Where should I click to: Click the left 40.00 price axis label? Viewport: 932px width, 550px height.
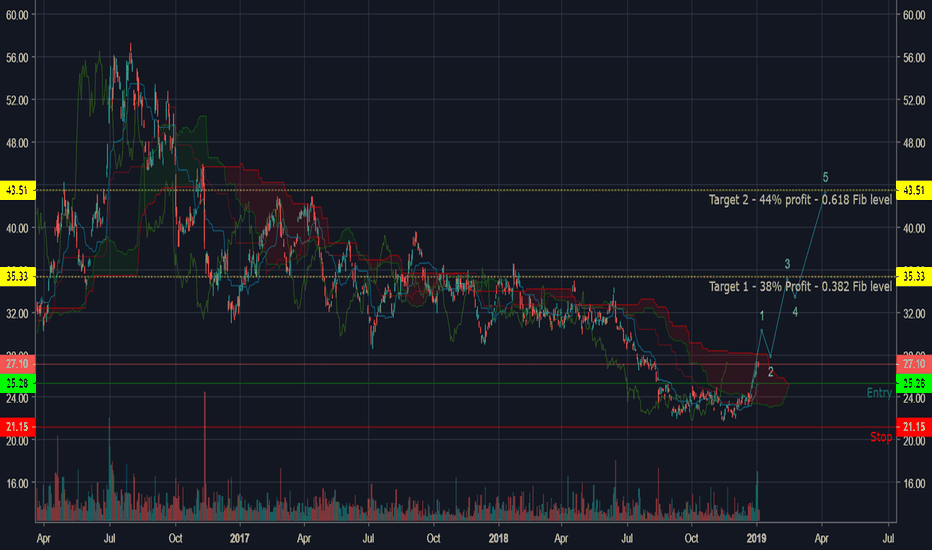point(17,228)
